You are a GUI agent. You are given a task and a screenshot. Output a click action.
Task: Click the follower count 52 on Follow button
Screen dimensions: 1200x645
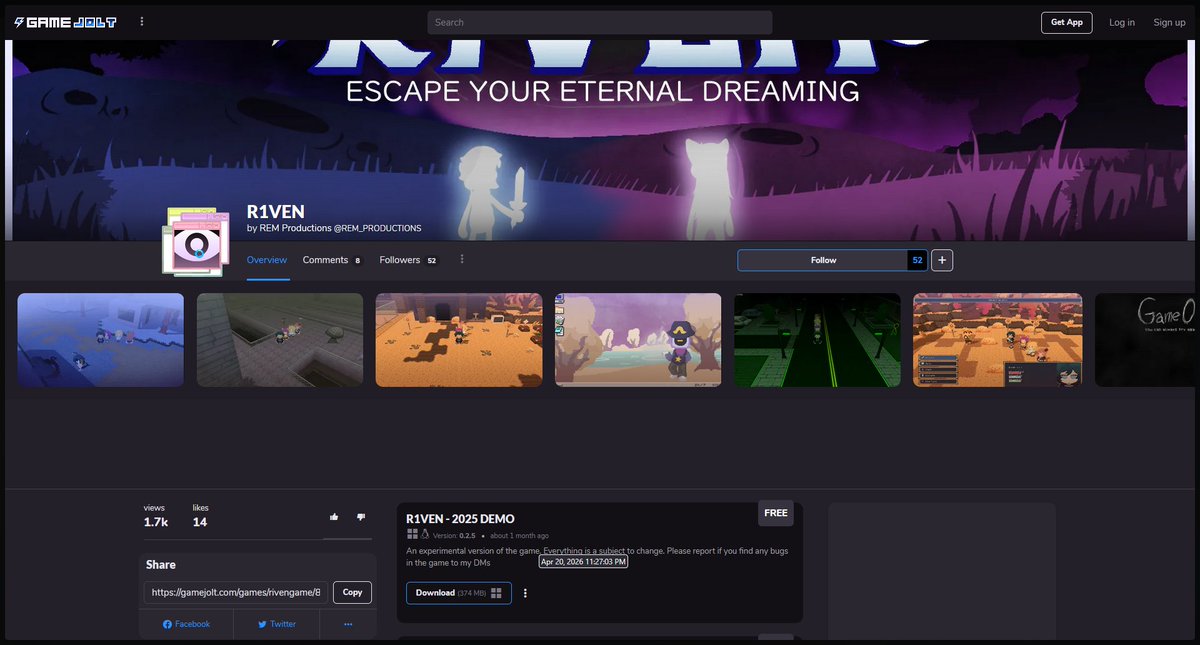[x=917, y=260]
